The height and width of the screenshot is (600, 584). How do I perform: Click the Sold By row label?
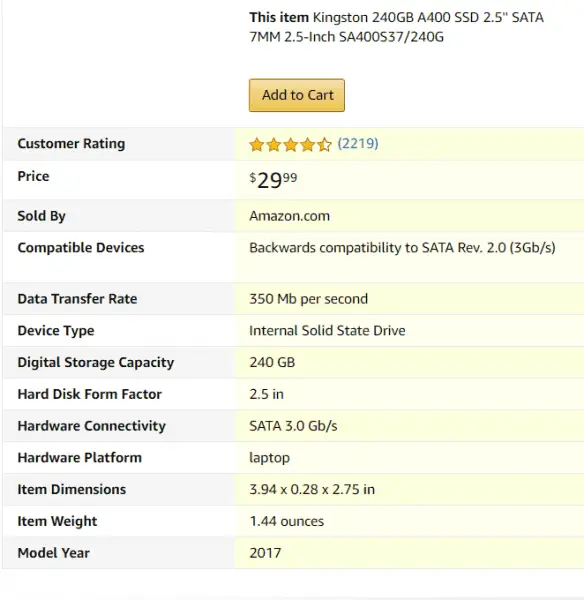[x=41, y=216]
